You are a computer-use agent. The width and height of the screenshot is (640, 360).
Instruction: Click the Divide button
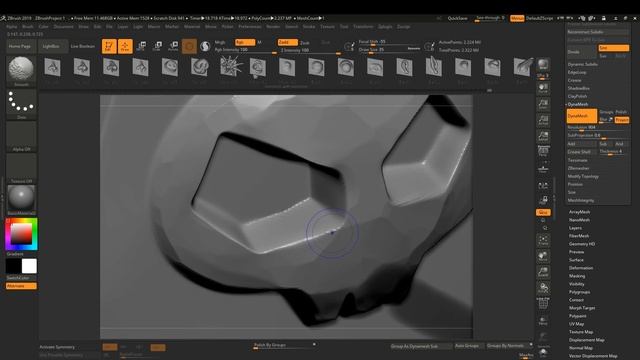(x=582, y=52)
